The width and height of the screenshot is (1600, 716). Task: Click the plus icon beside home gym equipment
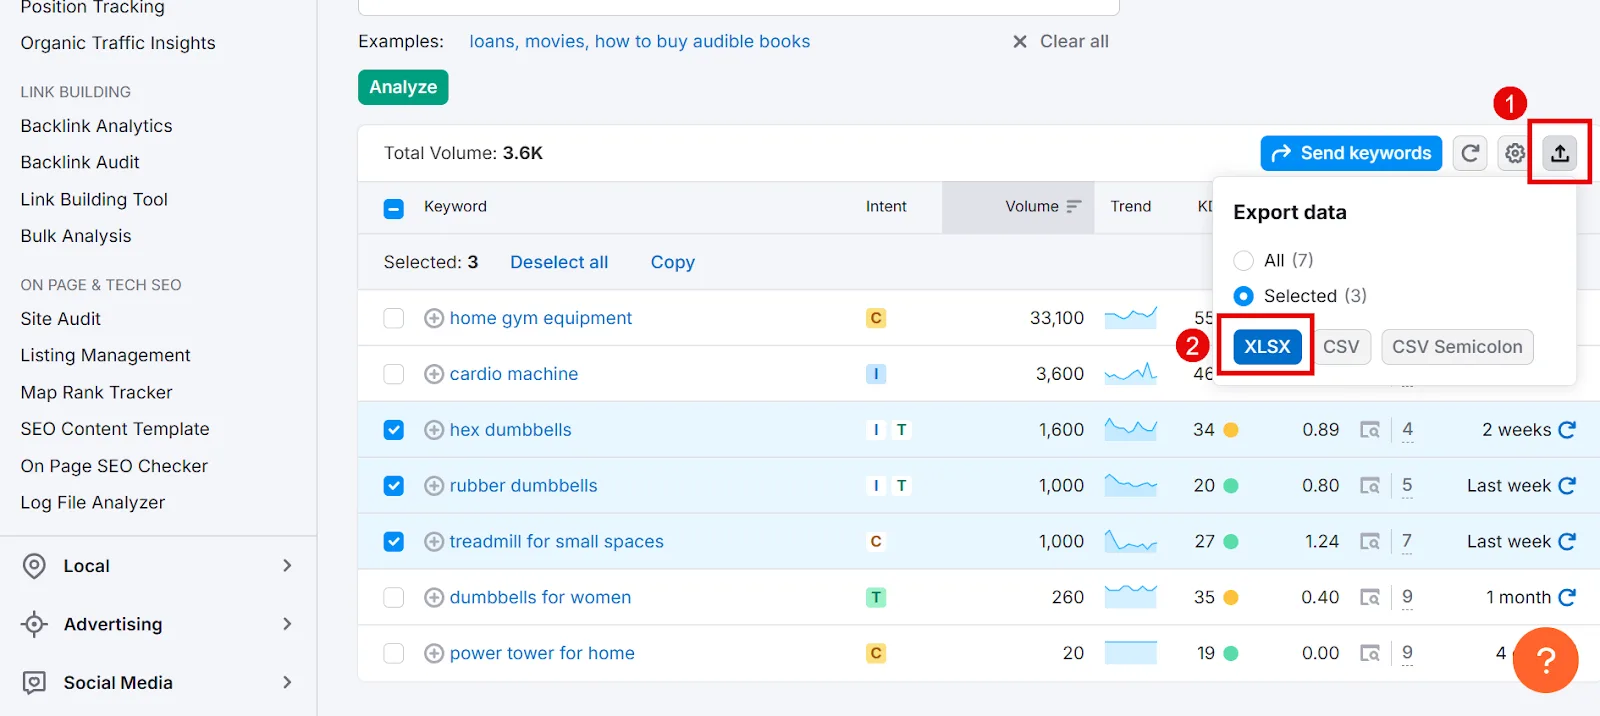point(434,318)
